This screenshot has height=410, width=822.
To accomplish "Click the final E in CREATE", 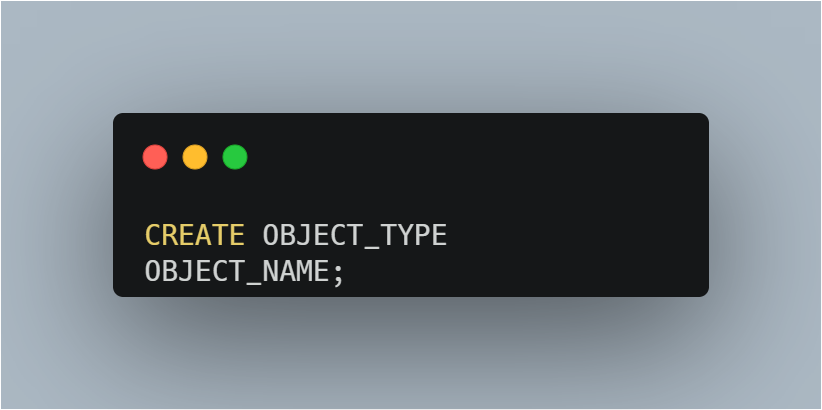I will (236, 236).
